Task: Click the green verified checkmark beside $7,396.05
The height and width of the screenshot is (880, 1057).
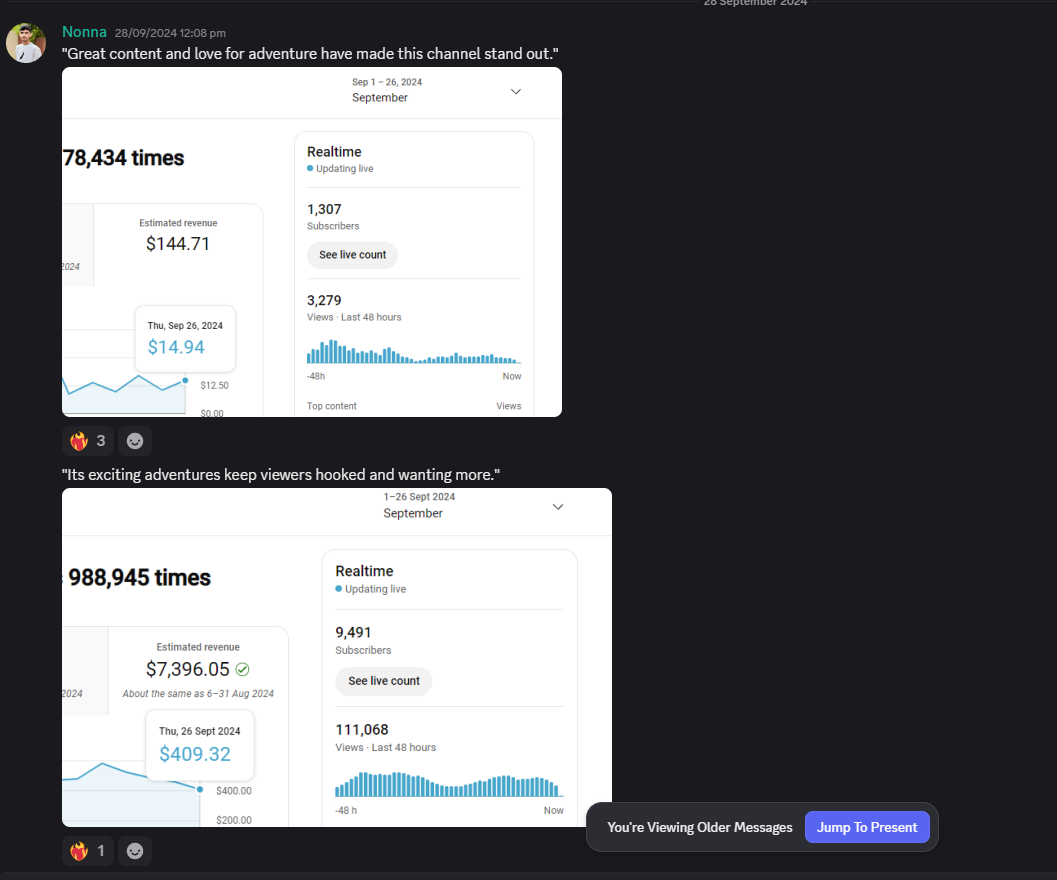Action: pyautogui.click(x=243, y=670)
